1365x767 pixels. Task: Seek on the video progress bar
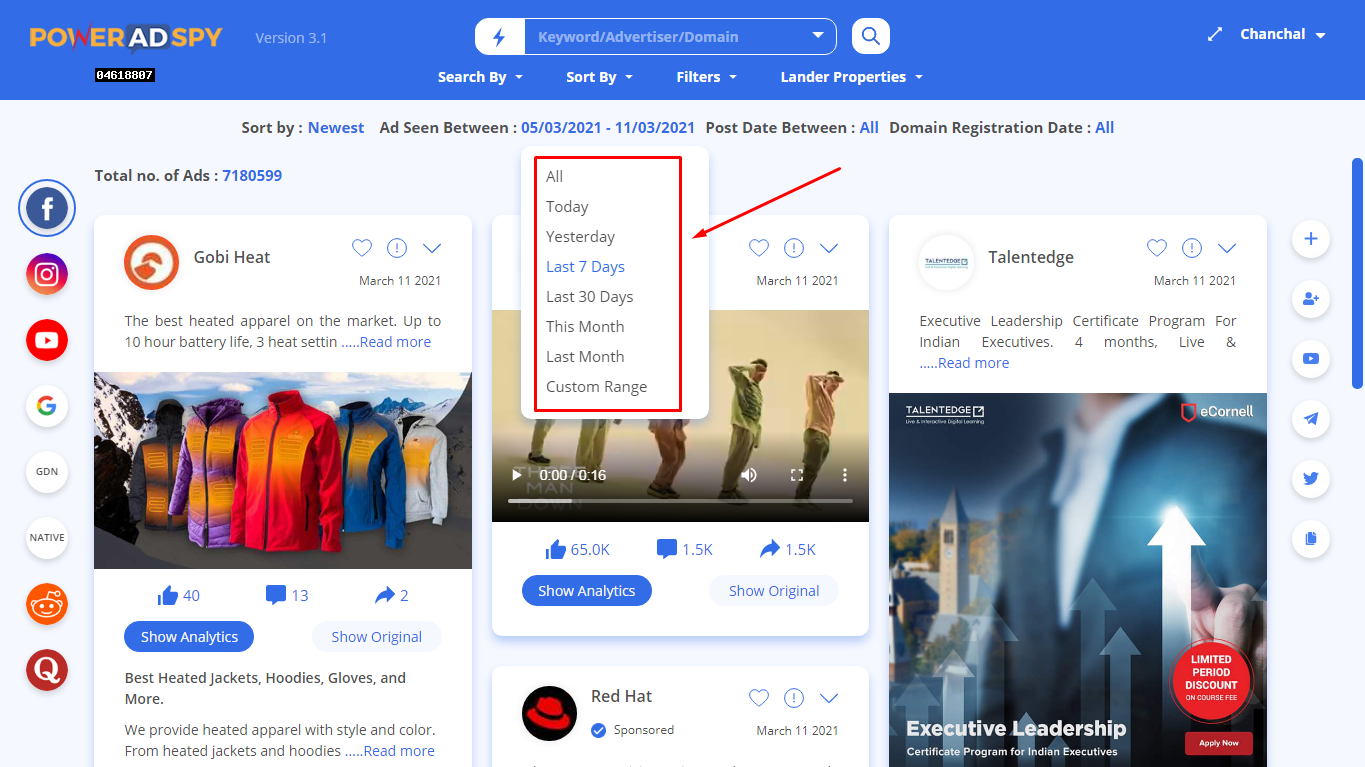pos(680,501)
